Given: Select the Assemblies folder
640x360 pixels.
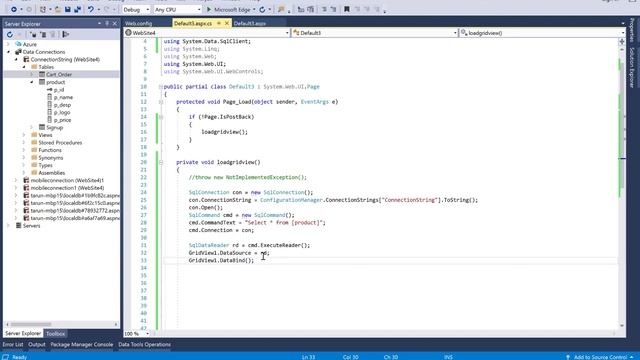Looking at the screenshot, I should [52, 173].
